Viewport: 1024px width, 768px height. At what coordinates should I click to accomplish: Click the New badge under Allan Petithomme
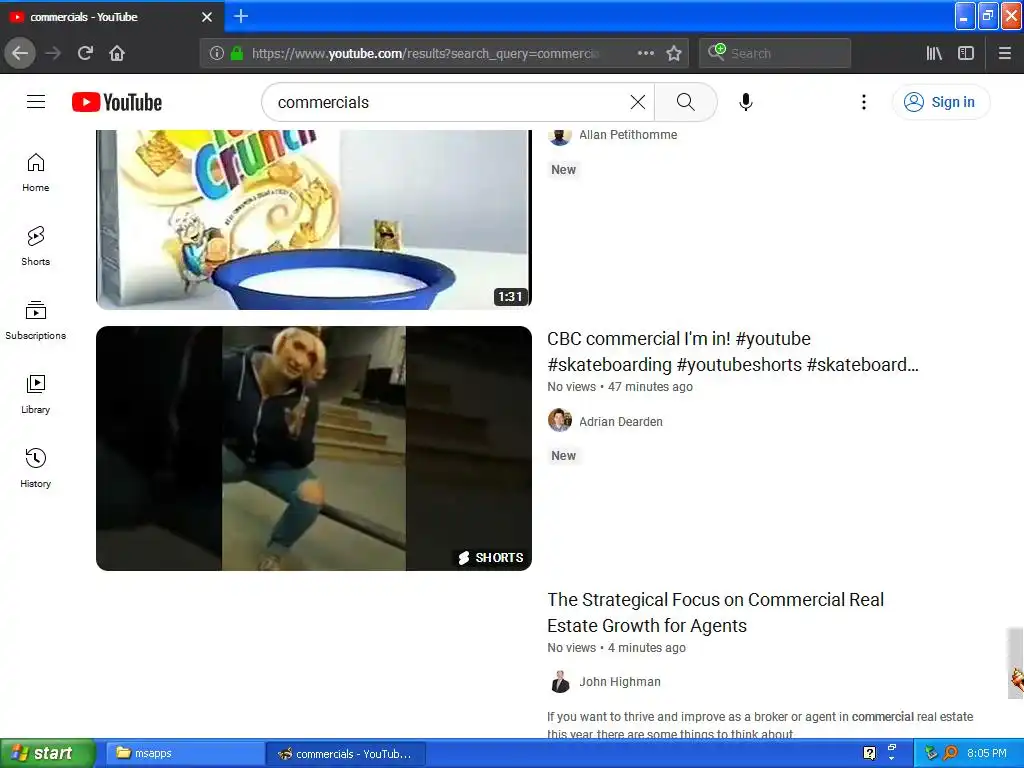[x=563, y=170]
